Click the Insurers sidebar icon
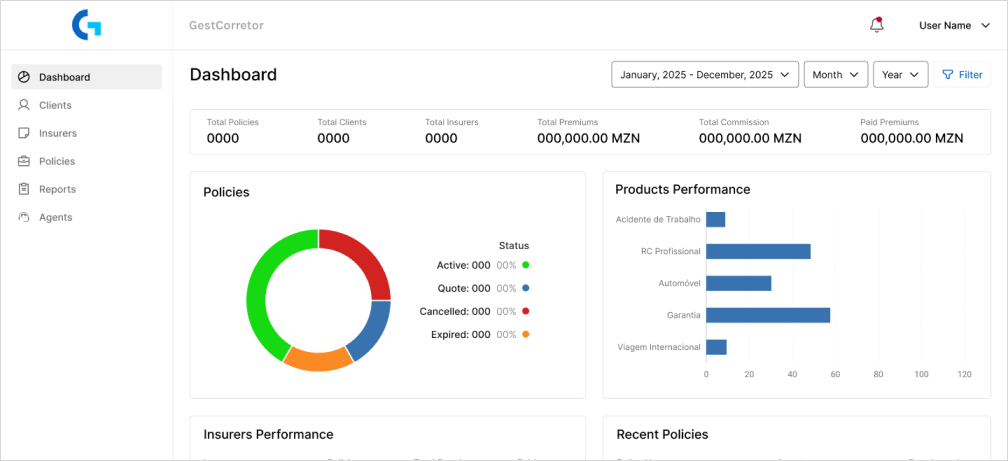The width and height of the screenshot is (1008, 461). (x=24, y=133)
